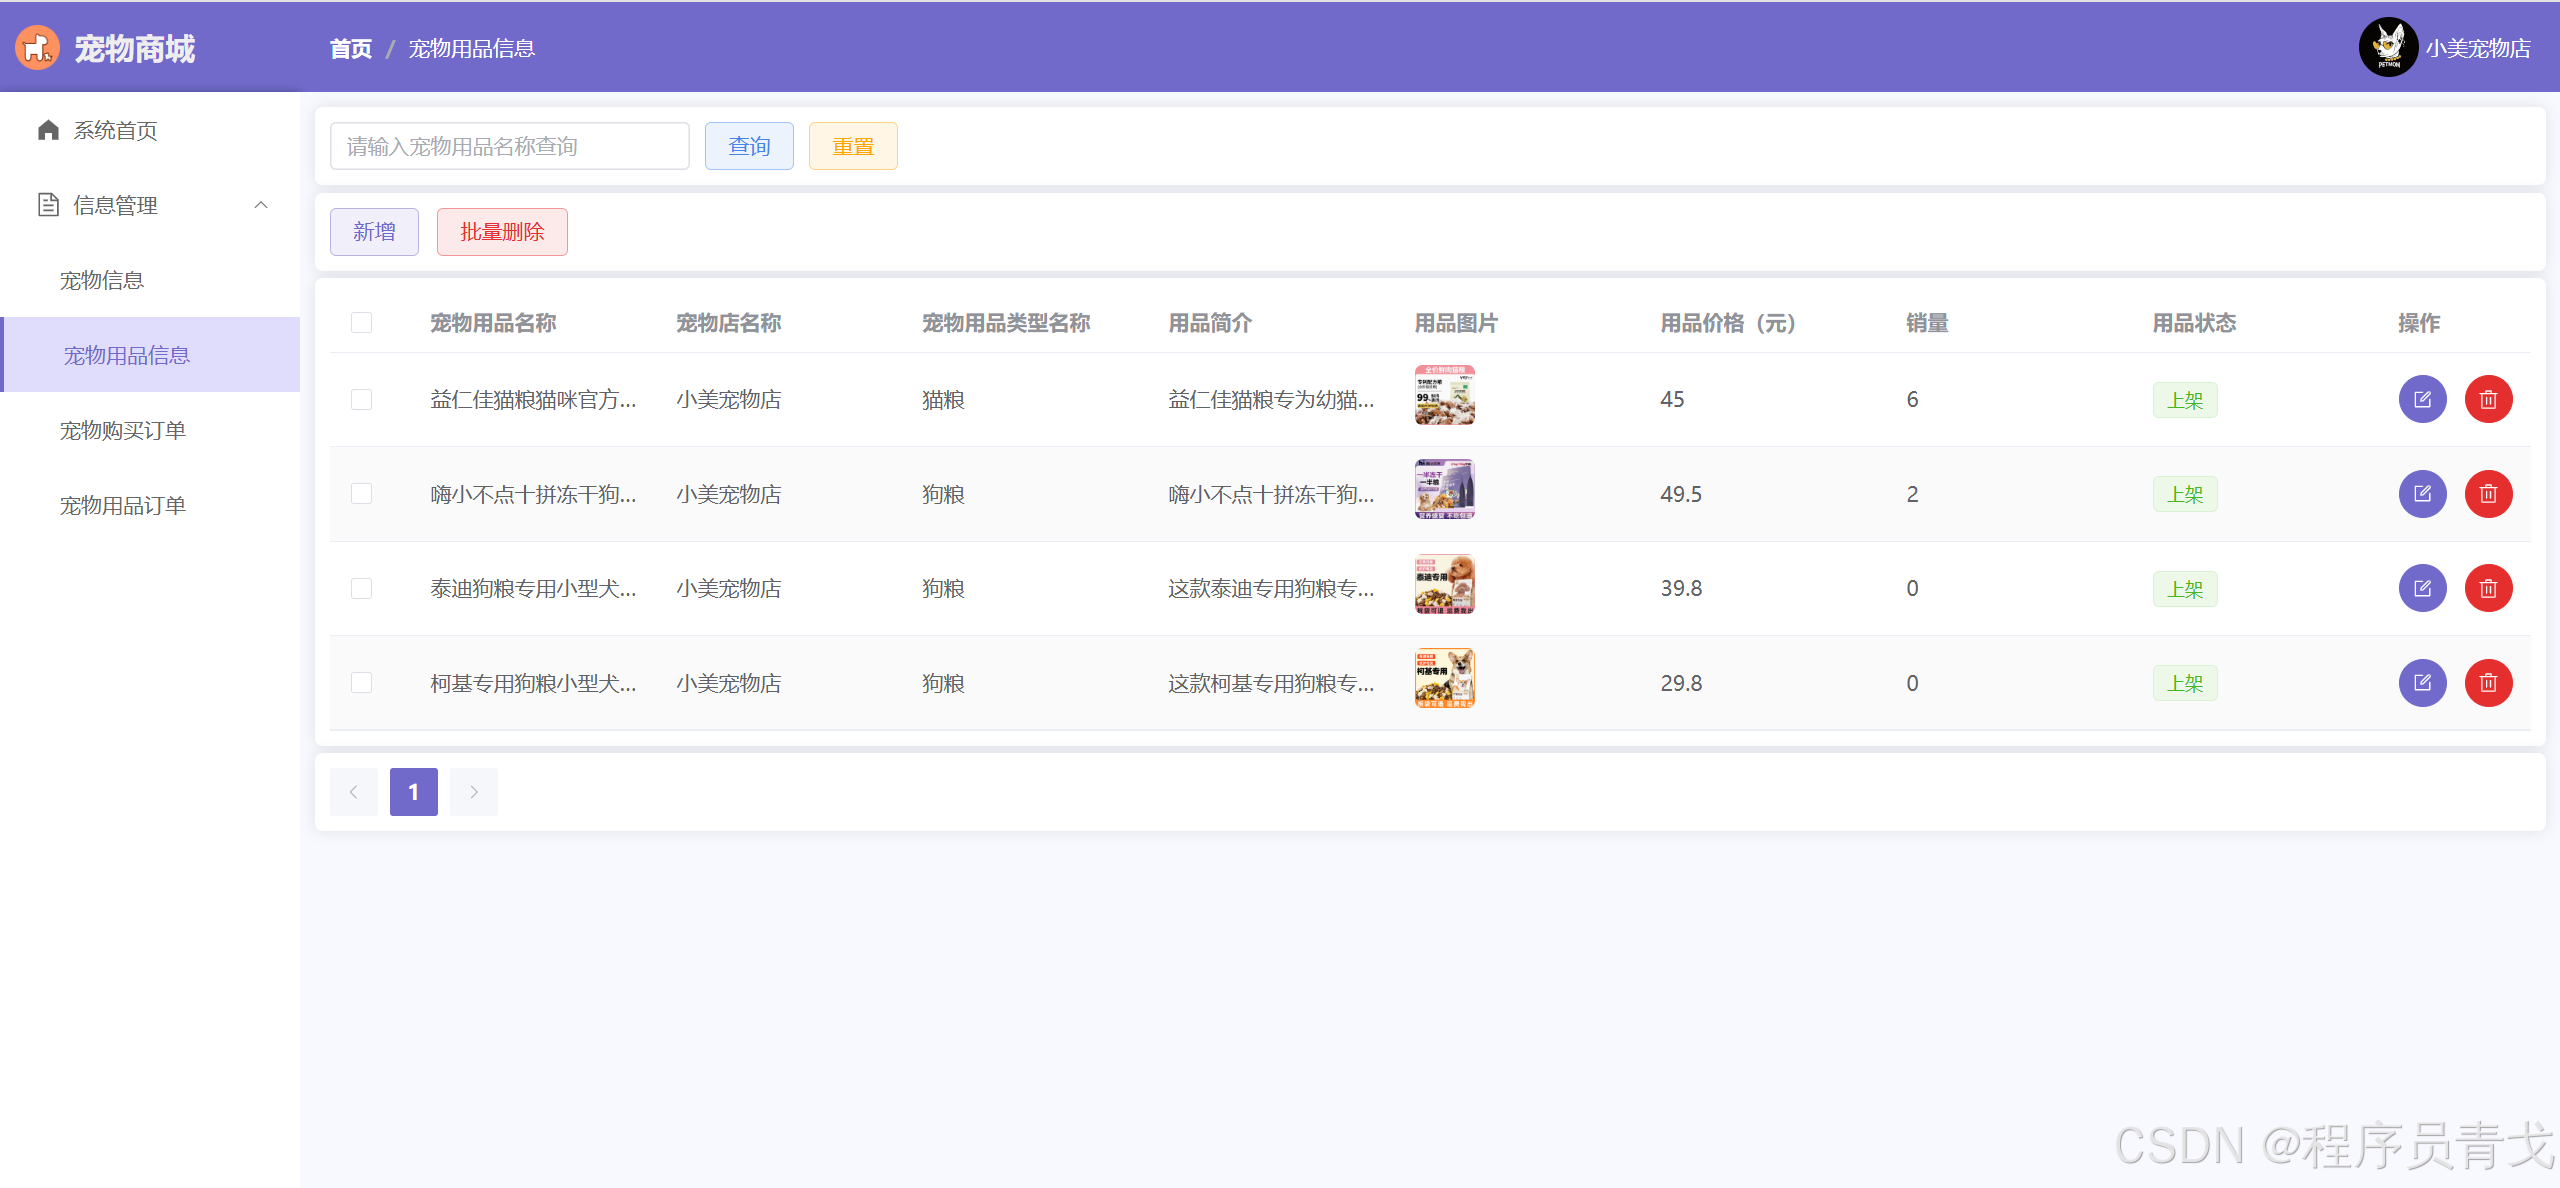The width and height of the screenshot is (2560, 1188).
Task: Click the search input field
Action: point(508,147)
